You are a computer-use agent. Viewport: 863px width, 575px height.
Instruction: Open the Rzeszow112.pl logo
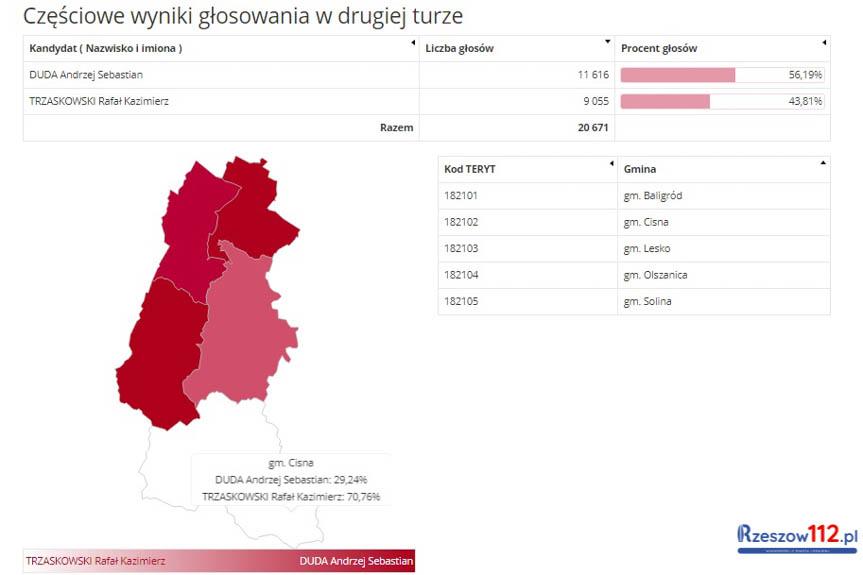pos(797,537)
